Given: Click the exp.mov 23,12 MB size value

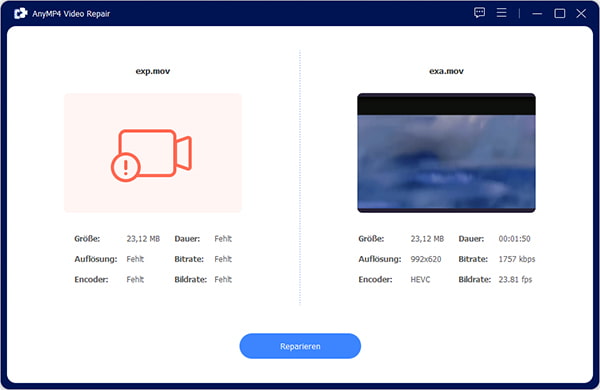Looking at the screenshot, I should point(143,239).
